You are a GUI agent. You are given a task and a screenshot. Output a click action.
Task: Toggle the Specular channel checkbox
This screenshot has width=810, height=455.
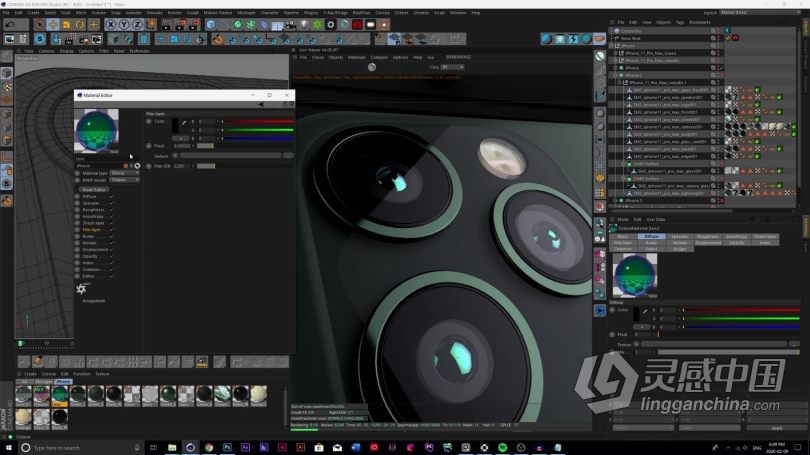point(112,203)
